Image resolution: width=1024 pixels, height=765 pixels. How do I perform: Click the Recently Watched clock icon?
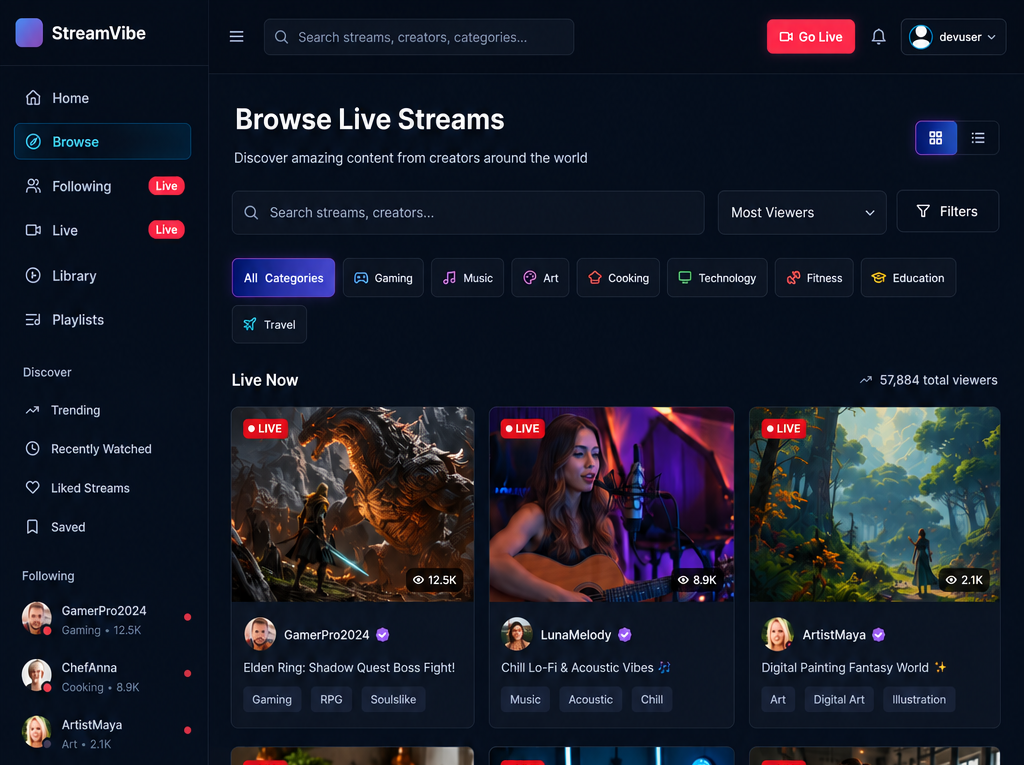(33, 449)
